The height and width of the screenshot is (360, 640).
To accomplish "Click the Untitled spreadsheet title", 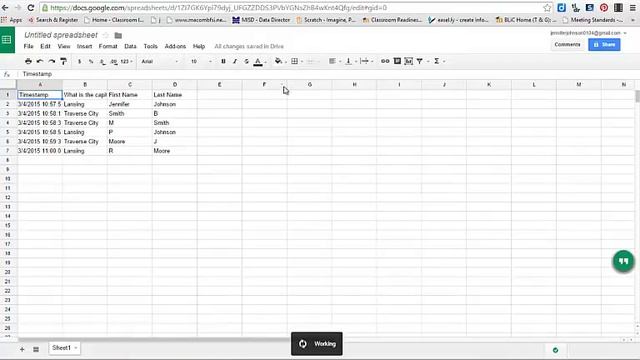I will pos(61,35).
